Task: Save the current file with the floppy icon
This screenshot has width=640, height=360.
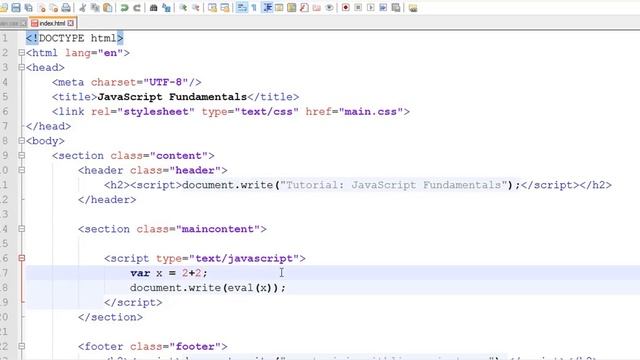Action: pos(16,7)
